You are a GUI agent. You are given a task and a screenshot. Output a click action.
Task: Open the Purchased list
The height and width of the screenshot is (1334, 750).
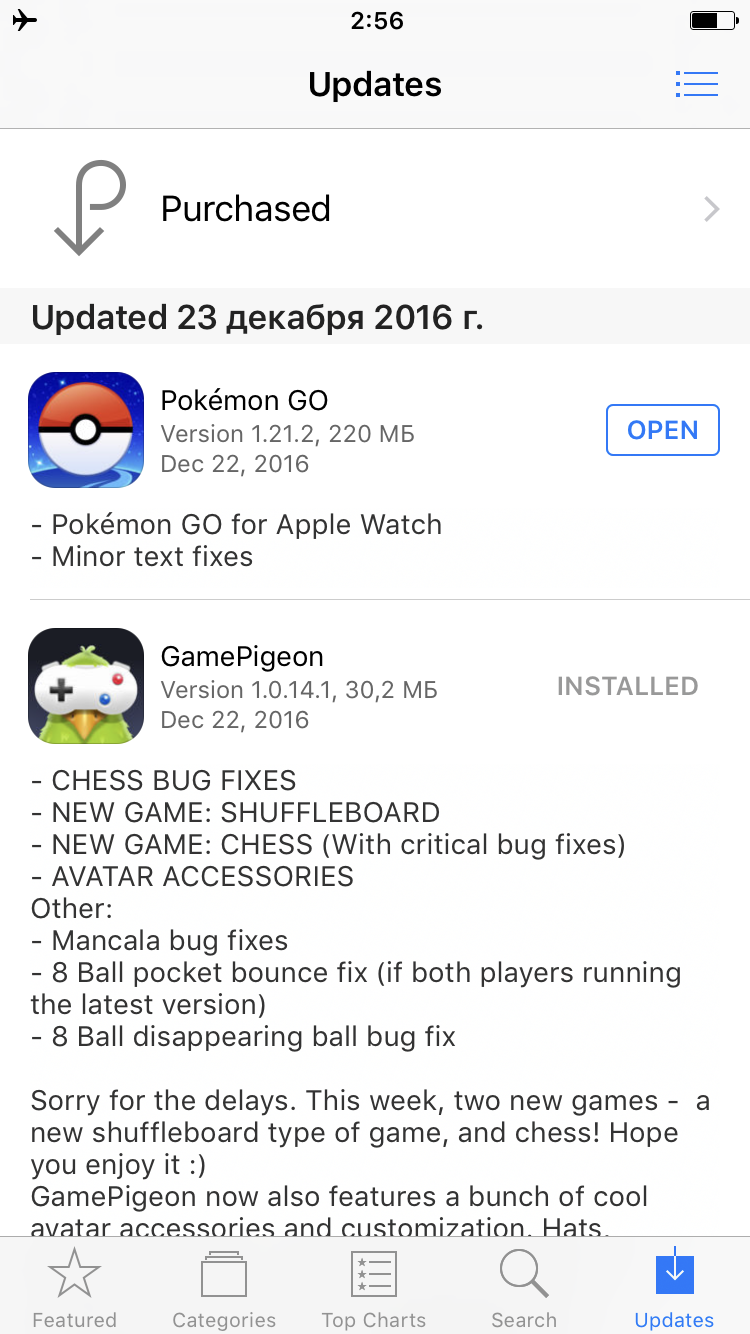pos(375,209)
